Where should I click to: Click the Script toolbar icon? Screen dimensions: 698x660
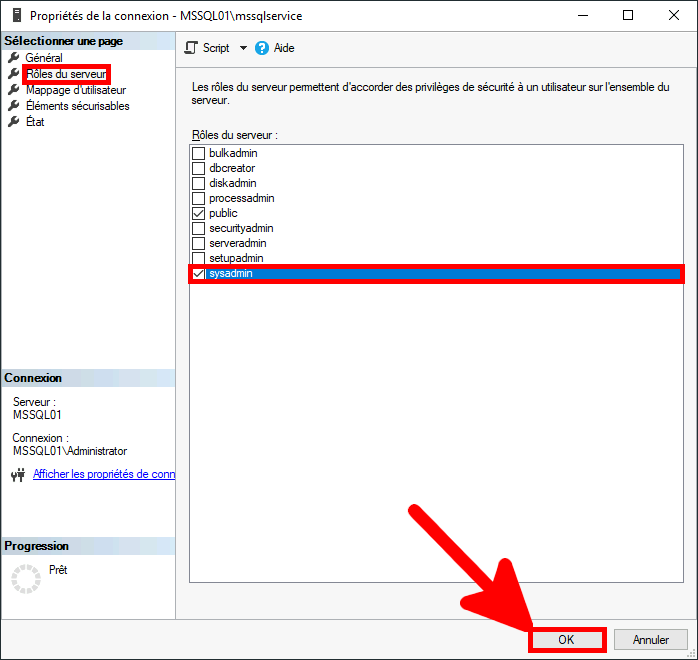pyautogui.click(x=191, y=48)
